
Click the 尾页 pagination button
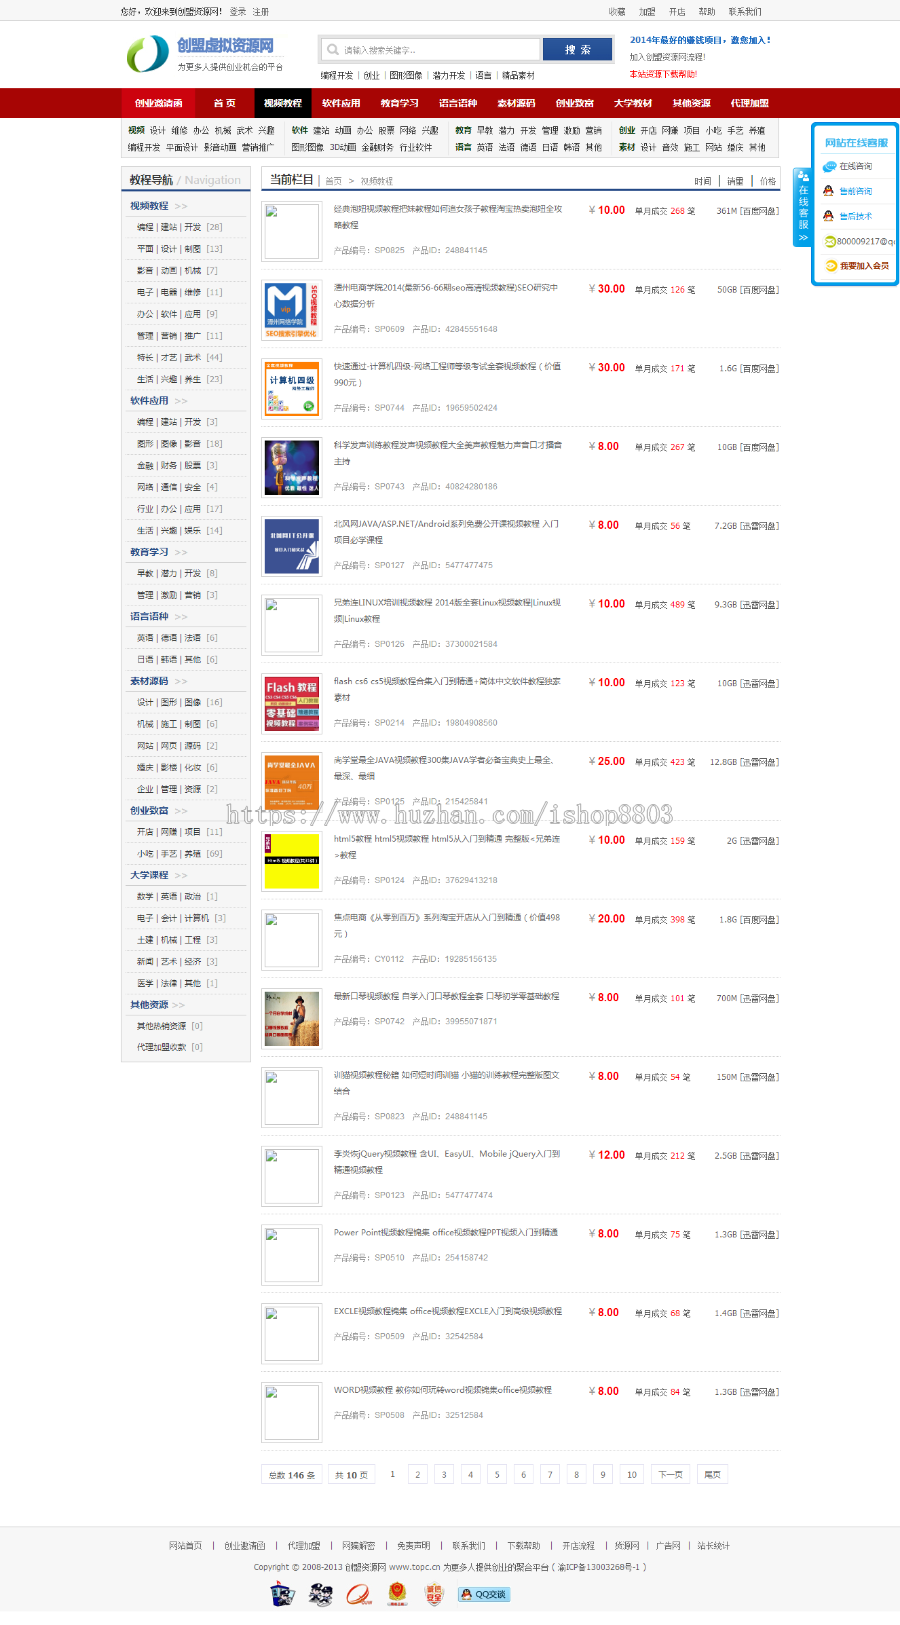click(713, 1474)
